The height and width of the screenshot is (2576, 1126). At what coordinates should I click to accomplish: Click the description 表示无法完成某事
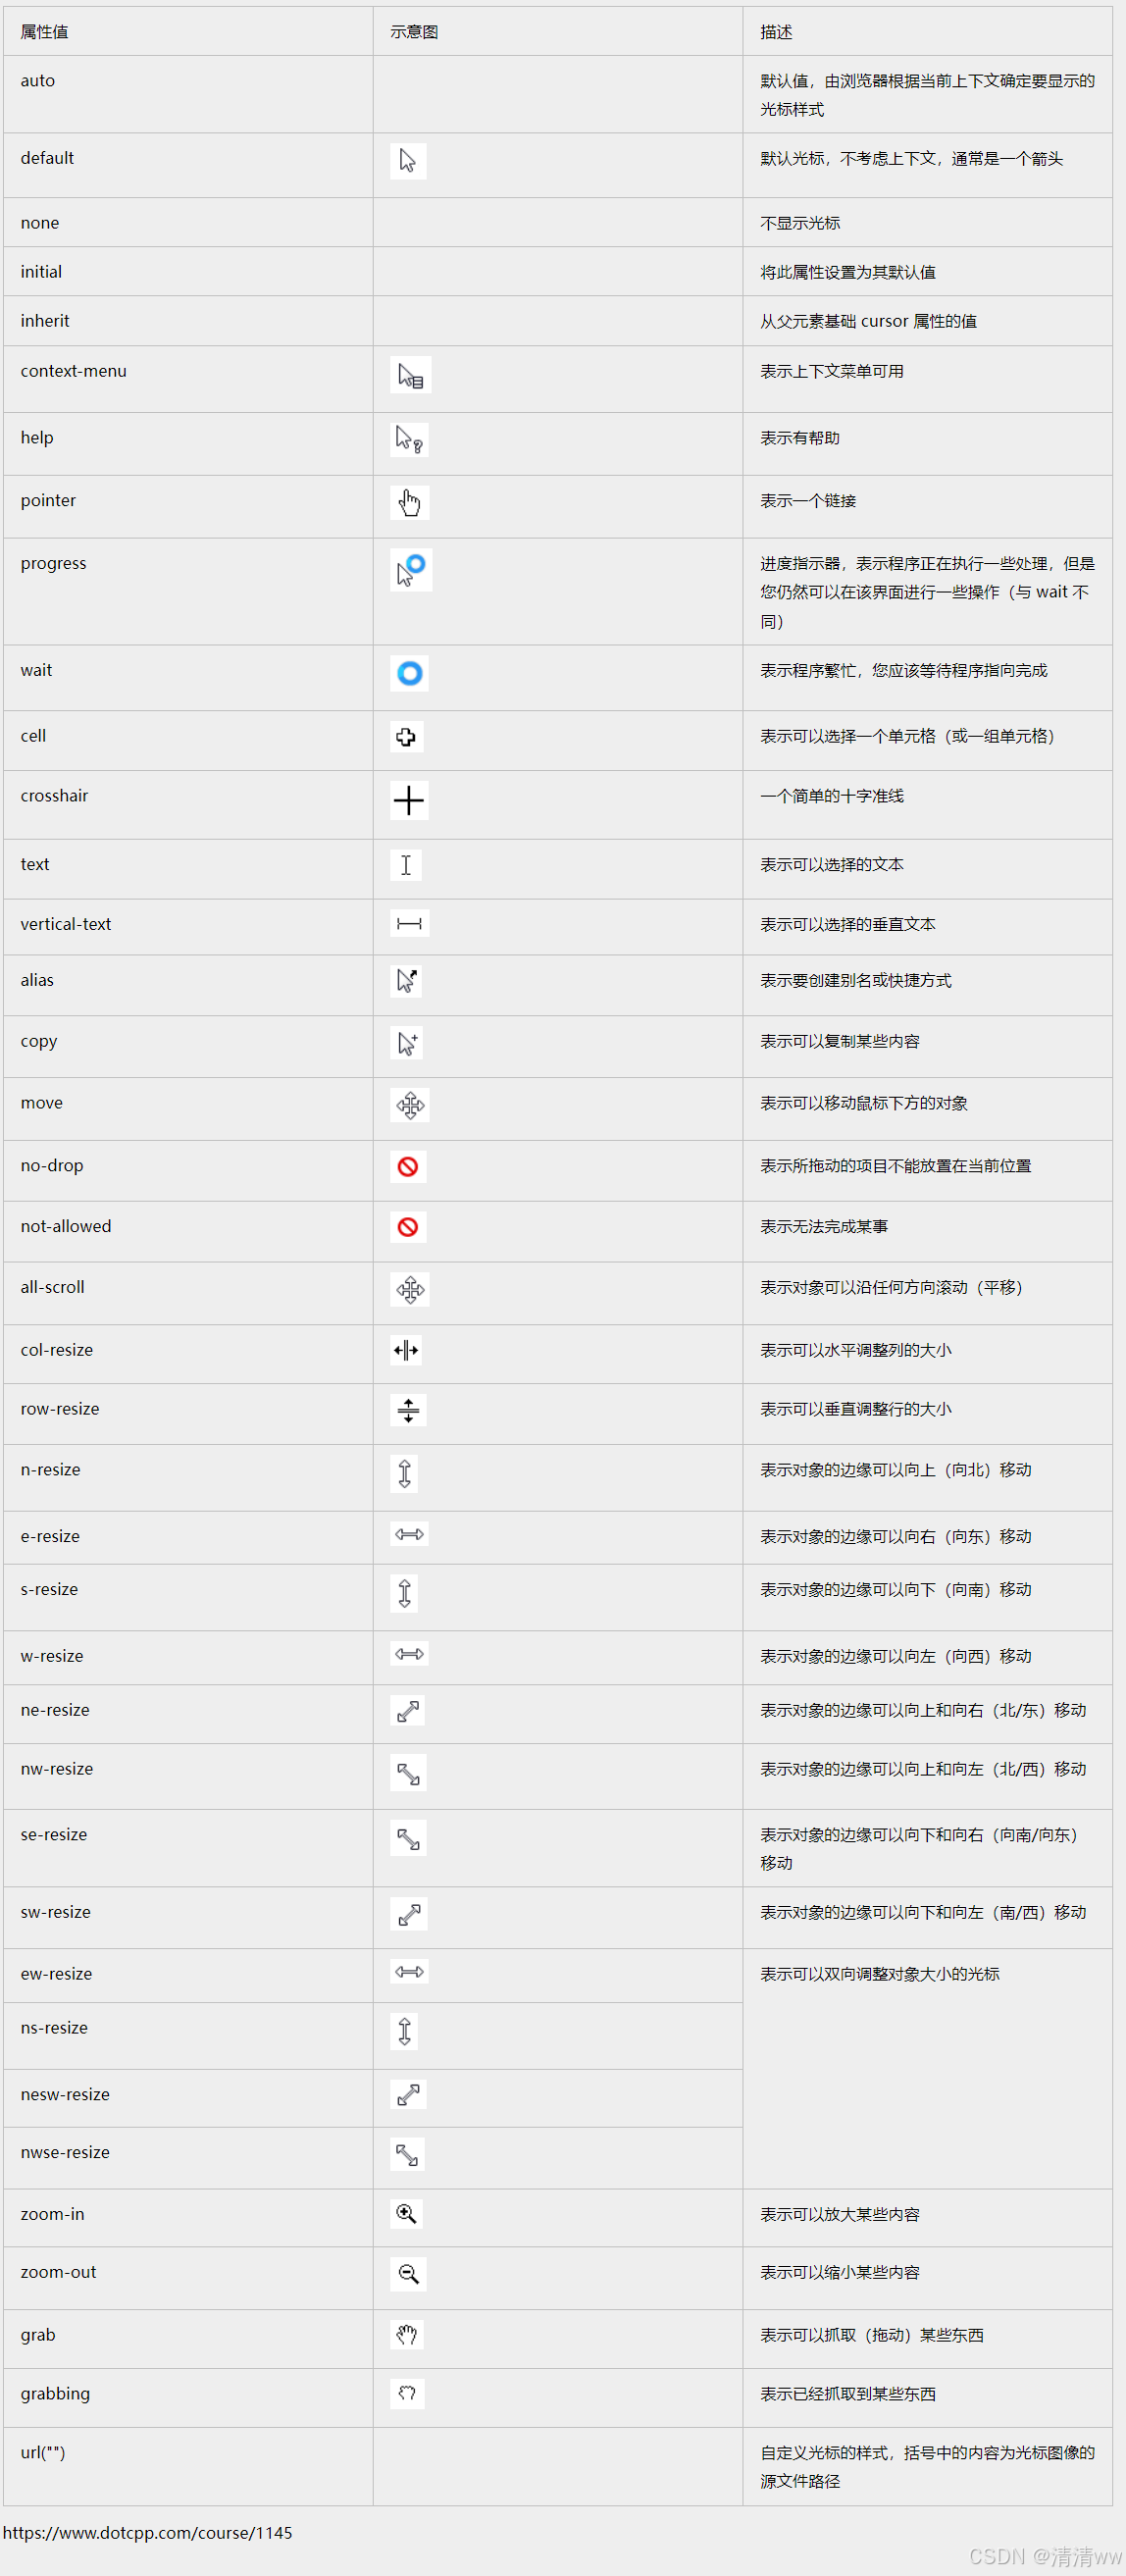point(824,1227)
